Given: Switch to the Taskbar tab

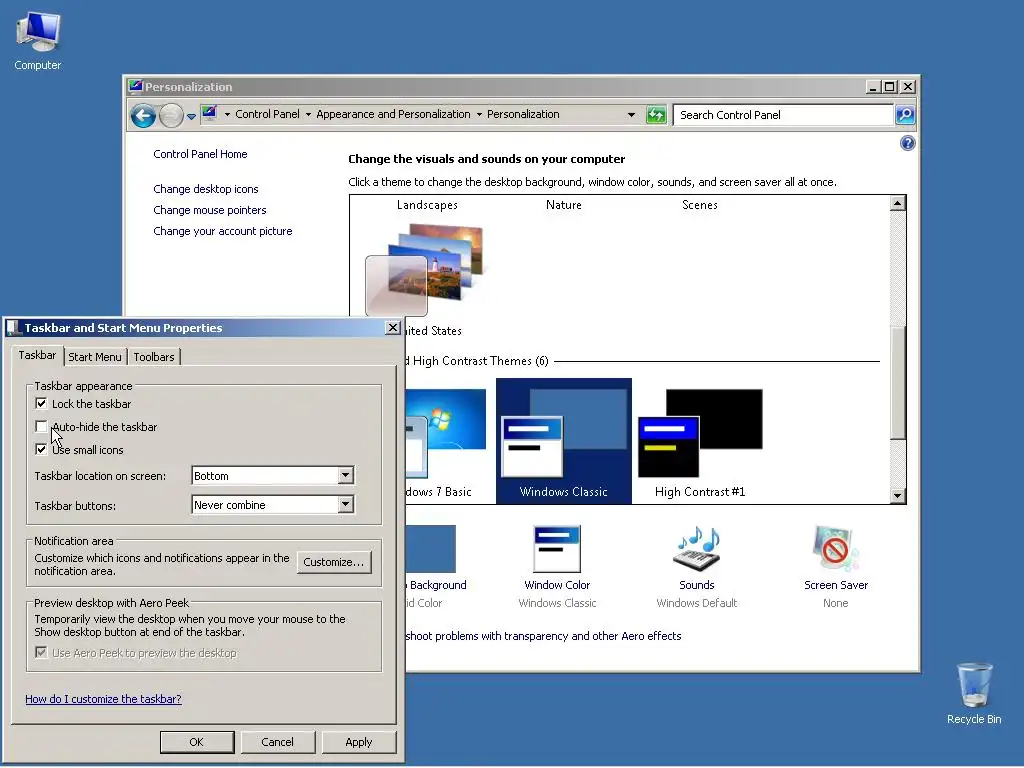Looking at the screenshot, I should point(37,355).
